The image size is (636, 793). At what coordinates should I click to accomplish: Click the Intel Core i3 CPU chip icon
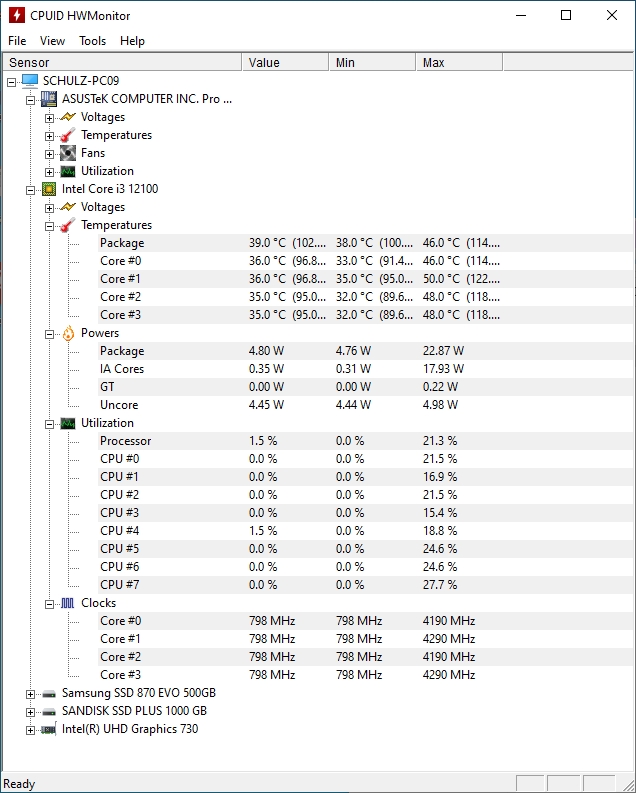click(49, 189)
